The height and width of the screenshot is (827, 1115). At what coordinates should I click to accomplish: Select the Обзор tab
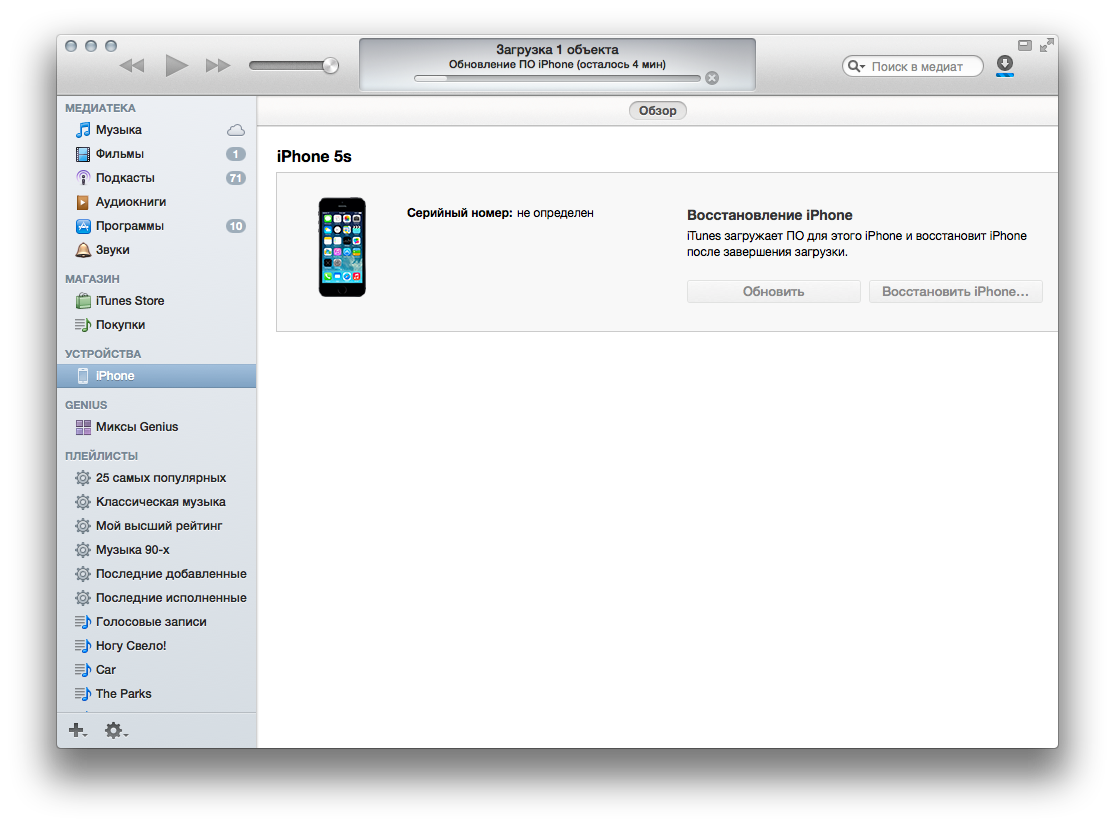pos(657,110)
